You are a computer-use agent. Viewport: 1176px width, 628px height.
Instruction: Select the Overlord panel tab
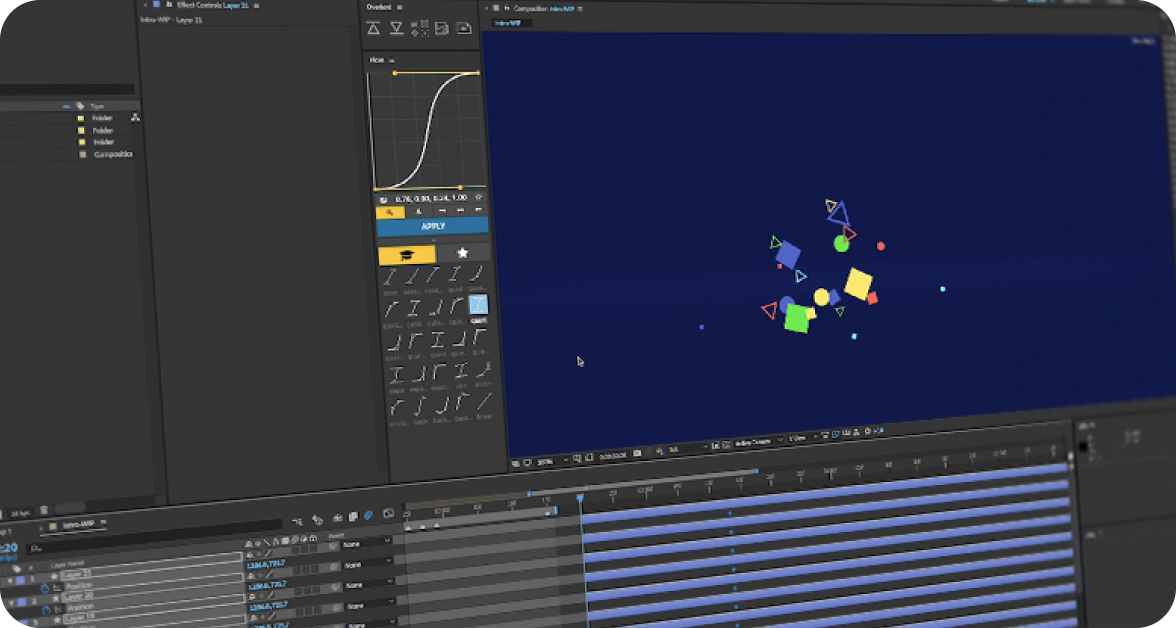click(x=379, y=8)
